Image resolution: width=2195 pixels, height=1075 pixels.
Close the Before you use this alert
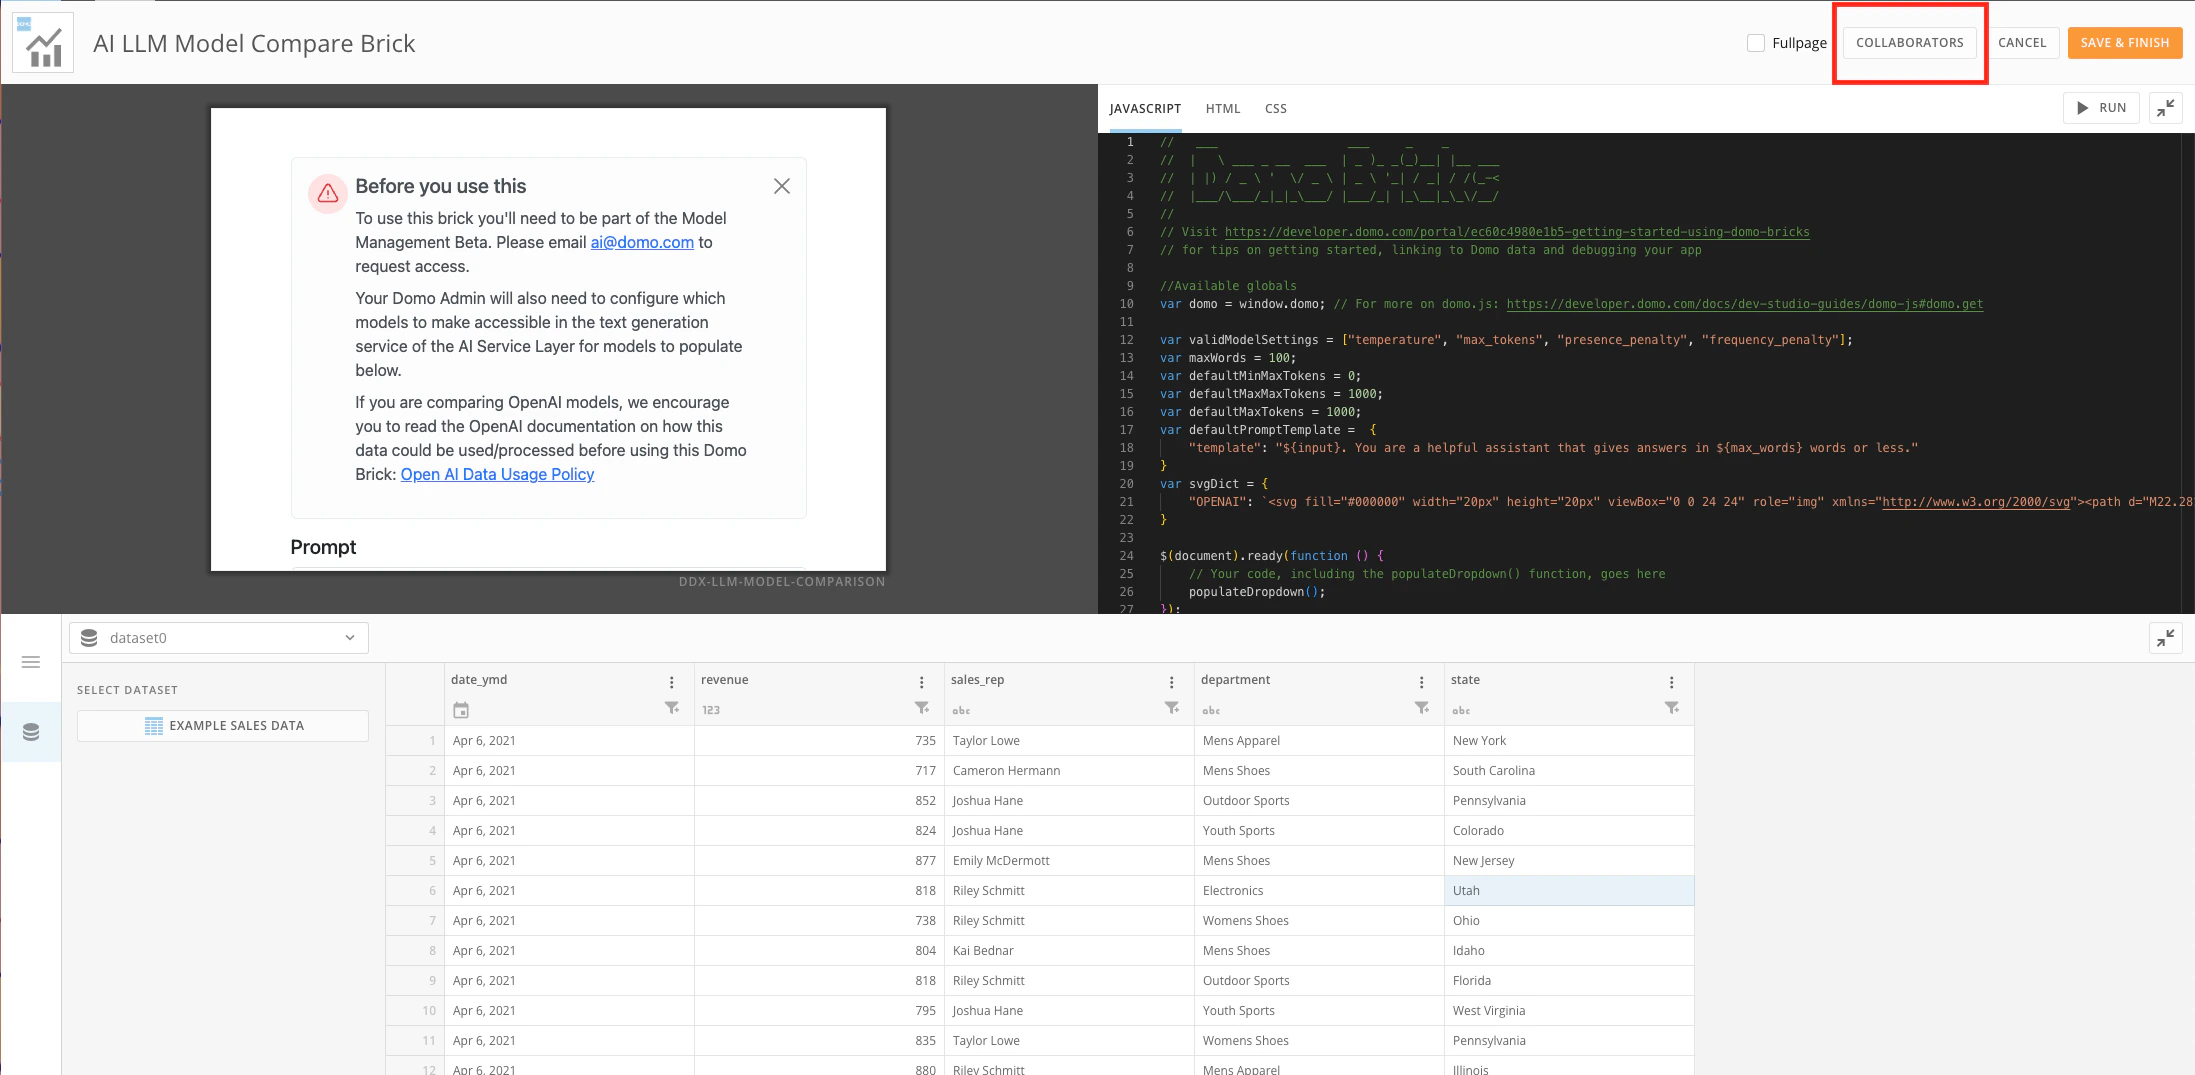pyautogui.click(x=782, y=186)
